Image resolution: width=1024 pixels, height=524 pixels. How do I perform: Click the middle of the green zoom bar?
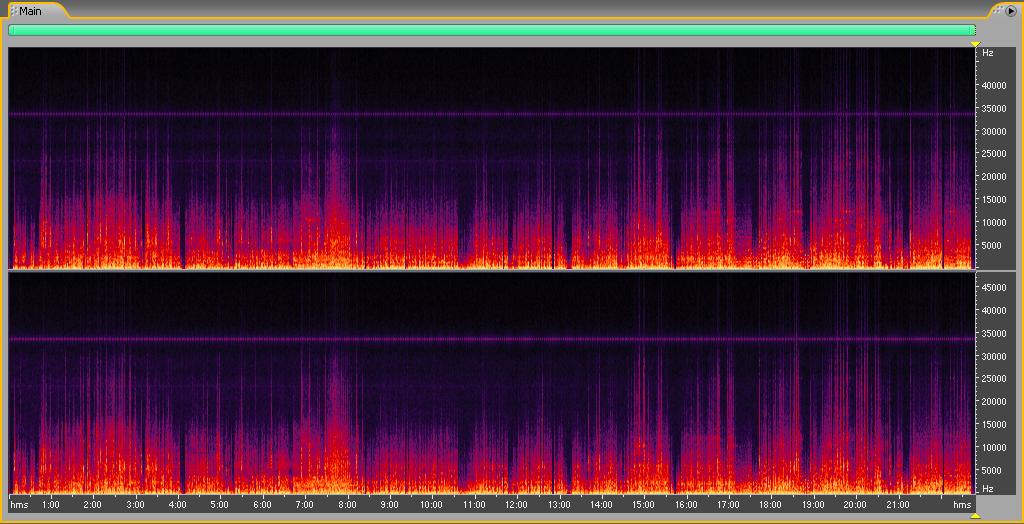492,30
